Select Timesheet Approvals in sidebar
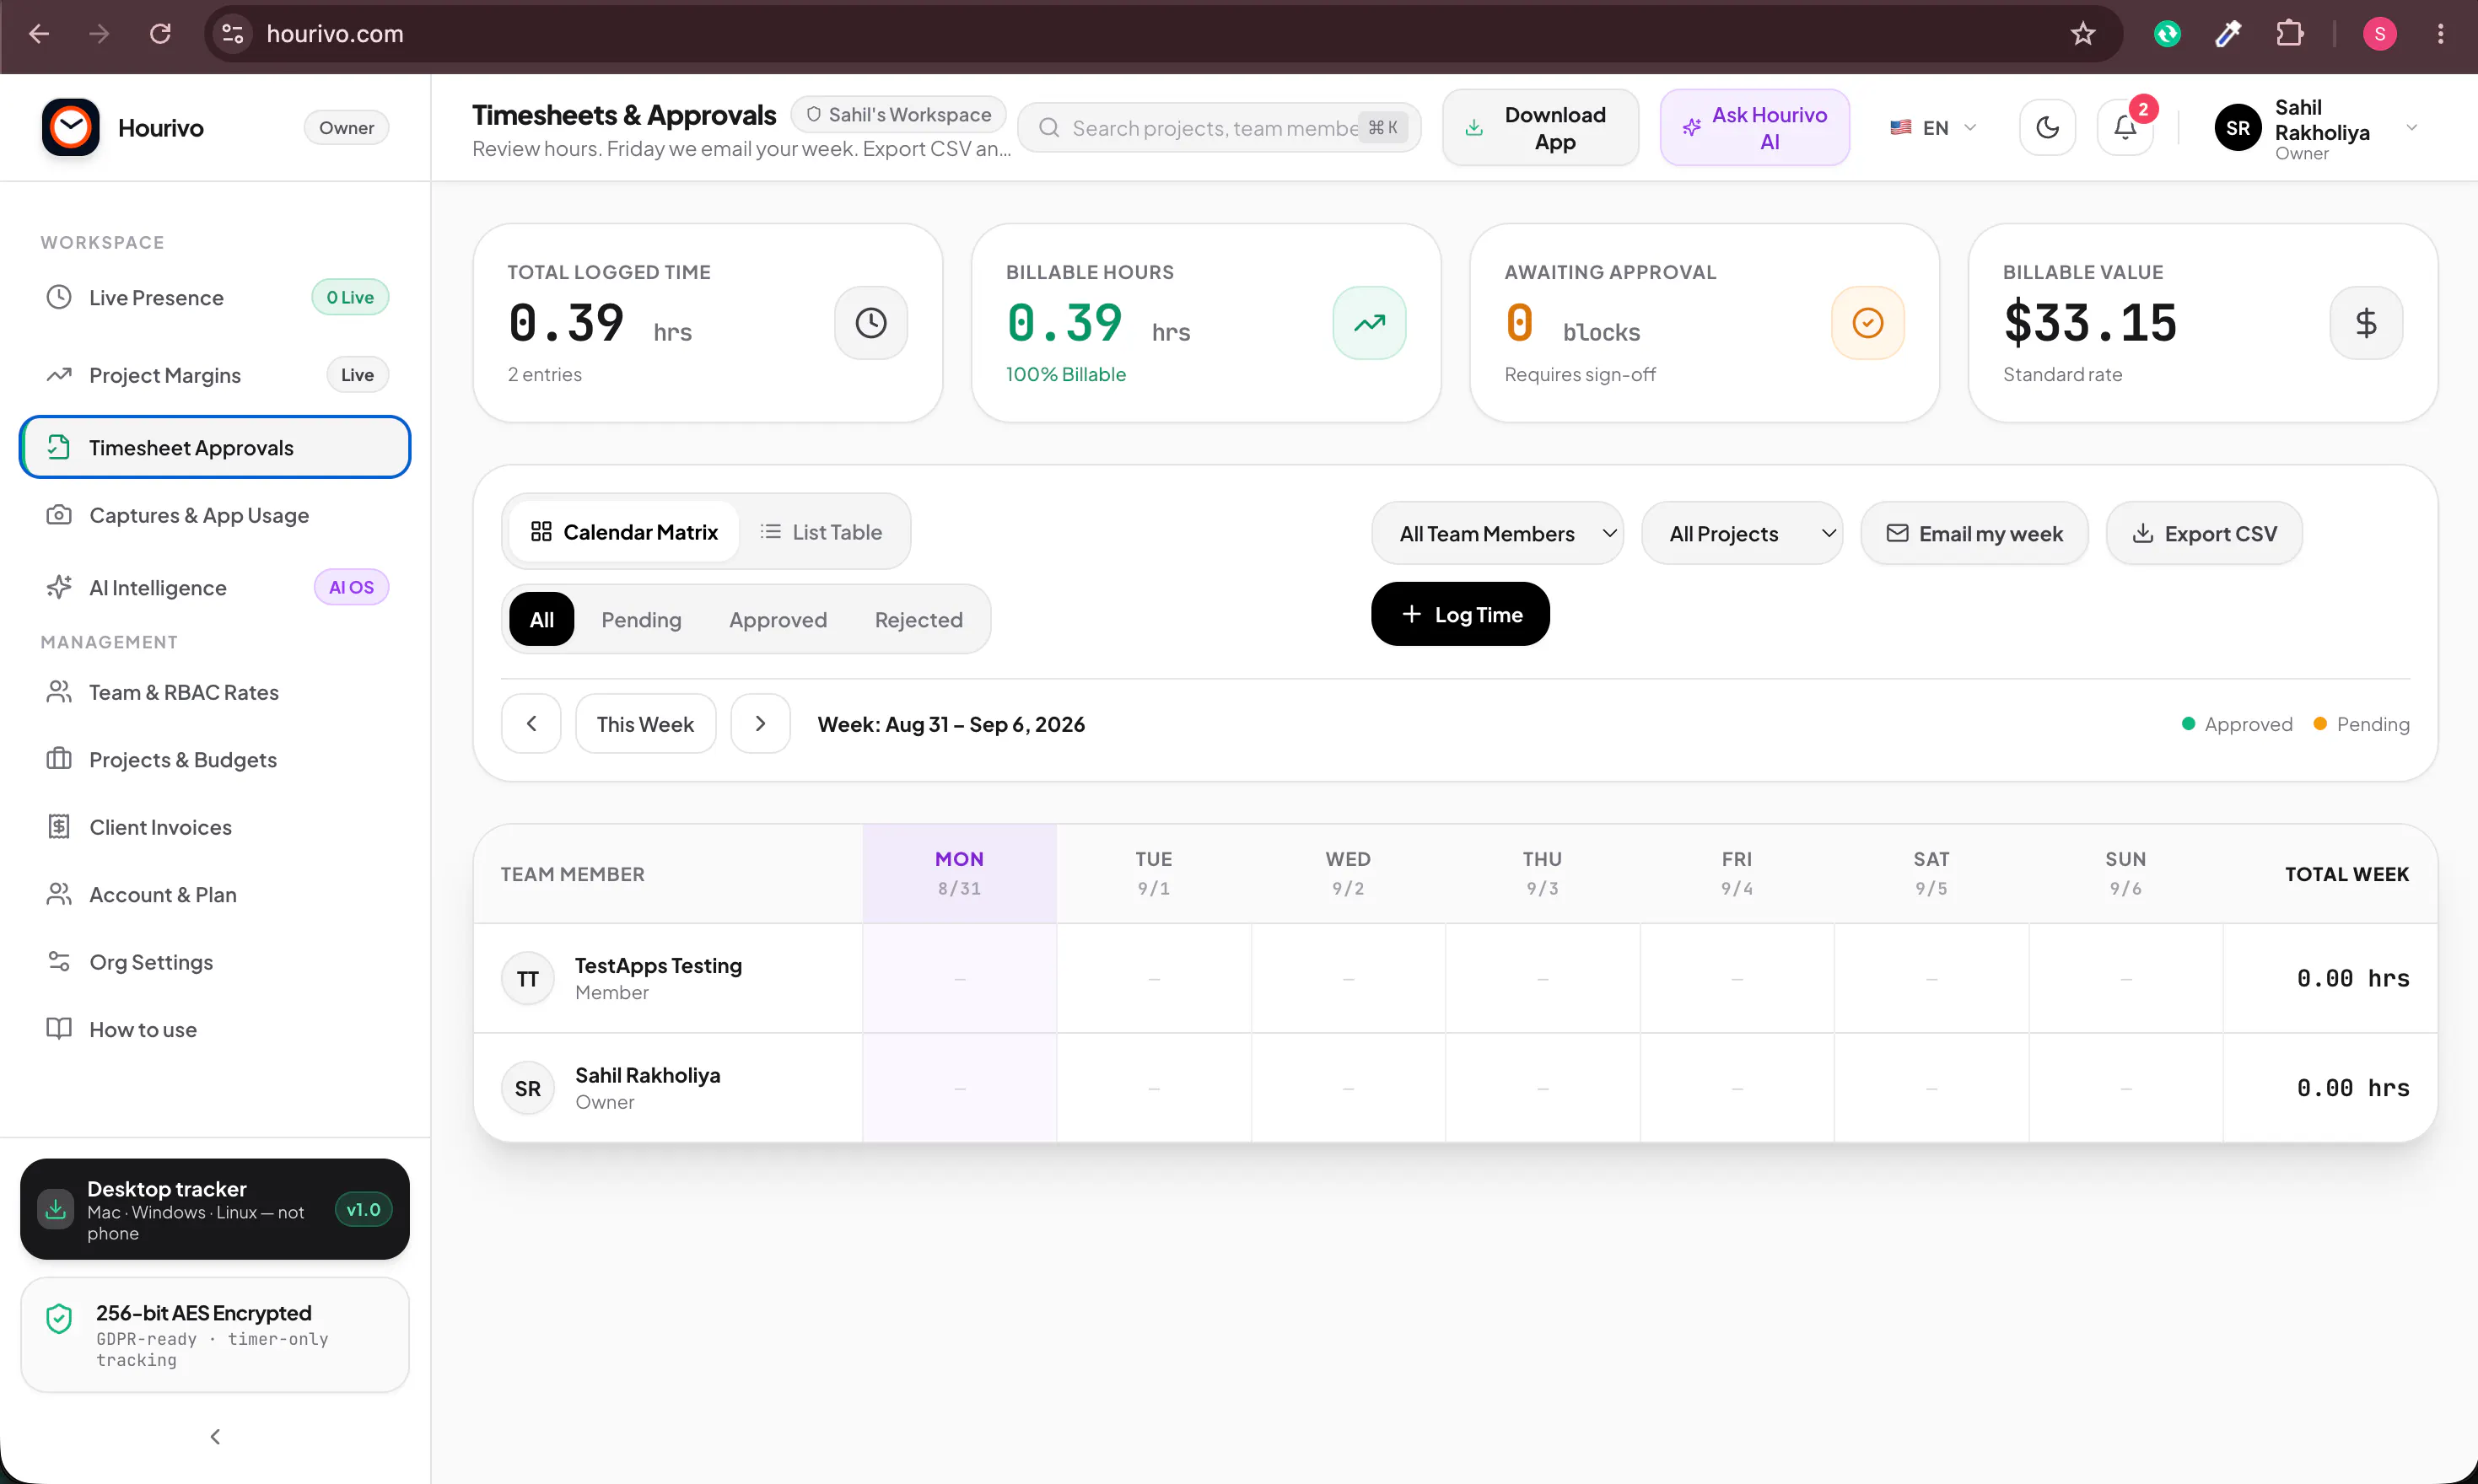The height and width of the screenshot is (1484, 2478). click(x=215, y=447)
